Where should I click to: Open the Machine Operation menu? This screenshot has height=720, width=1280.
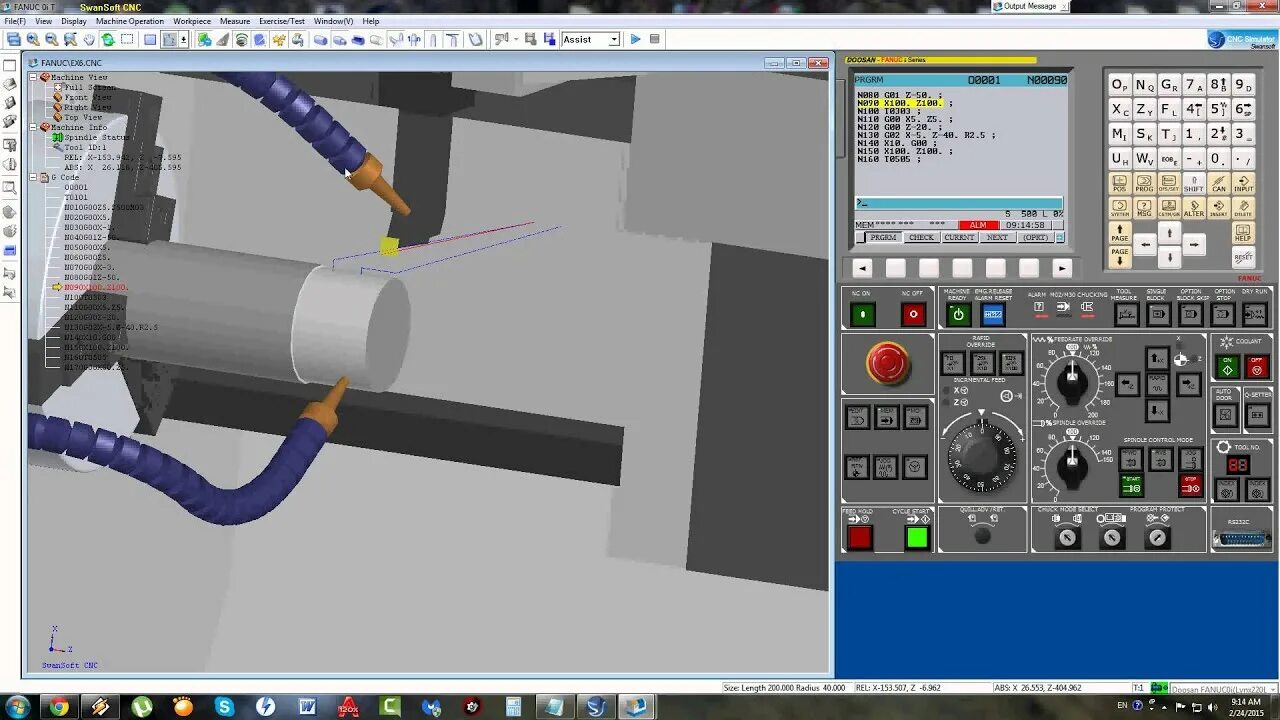point(130,21)
